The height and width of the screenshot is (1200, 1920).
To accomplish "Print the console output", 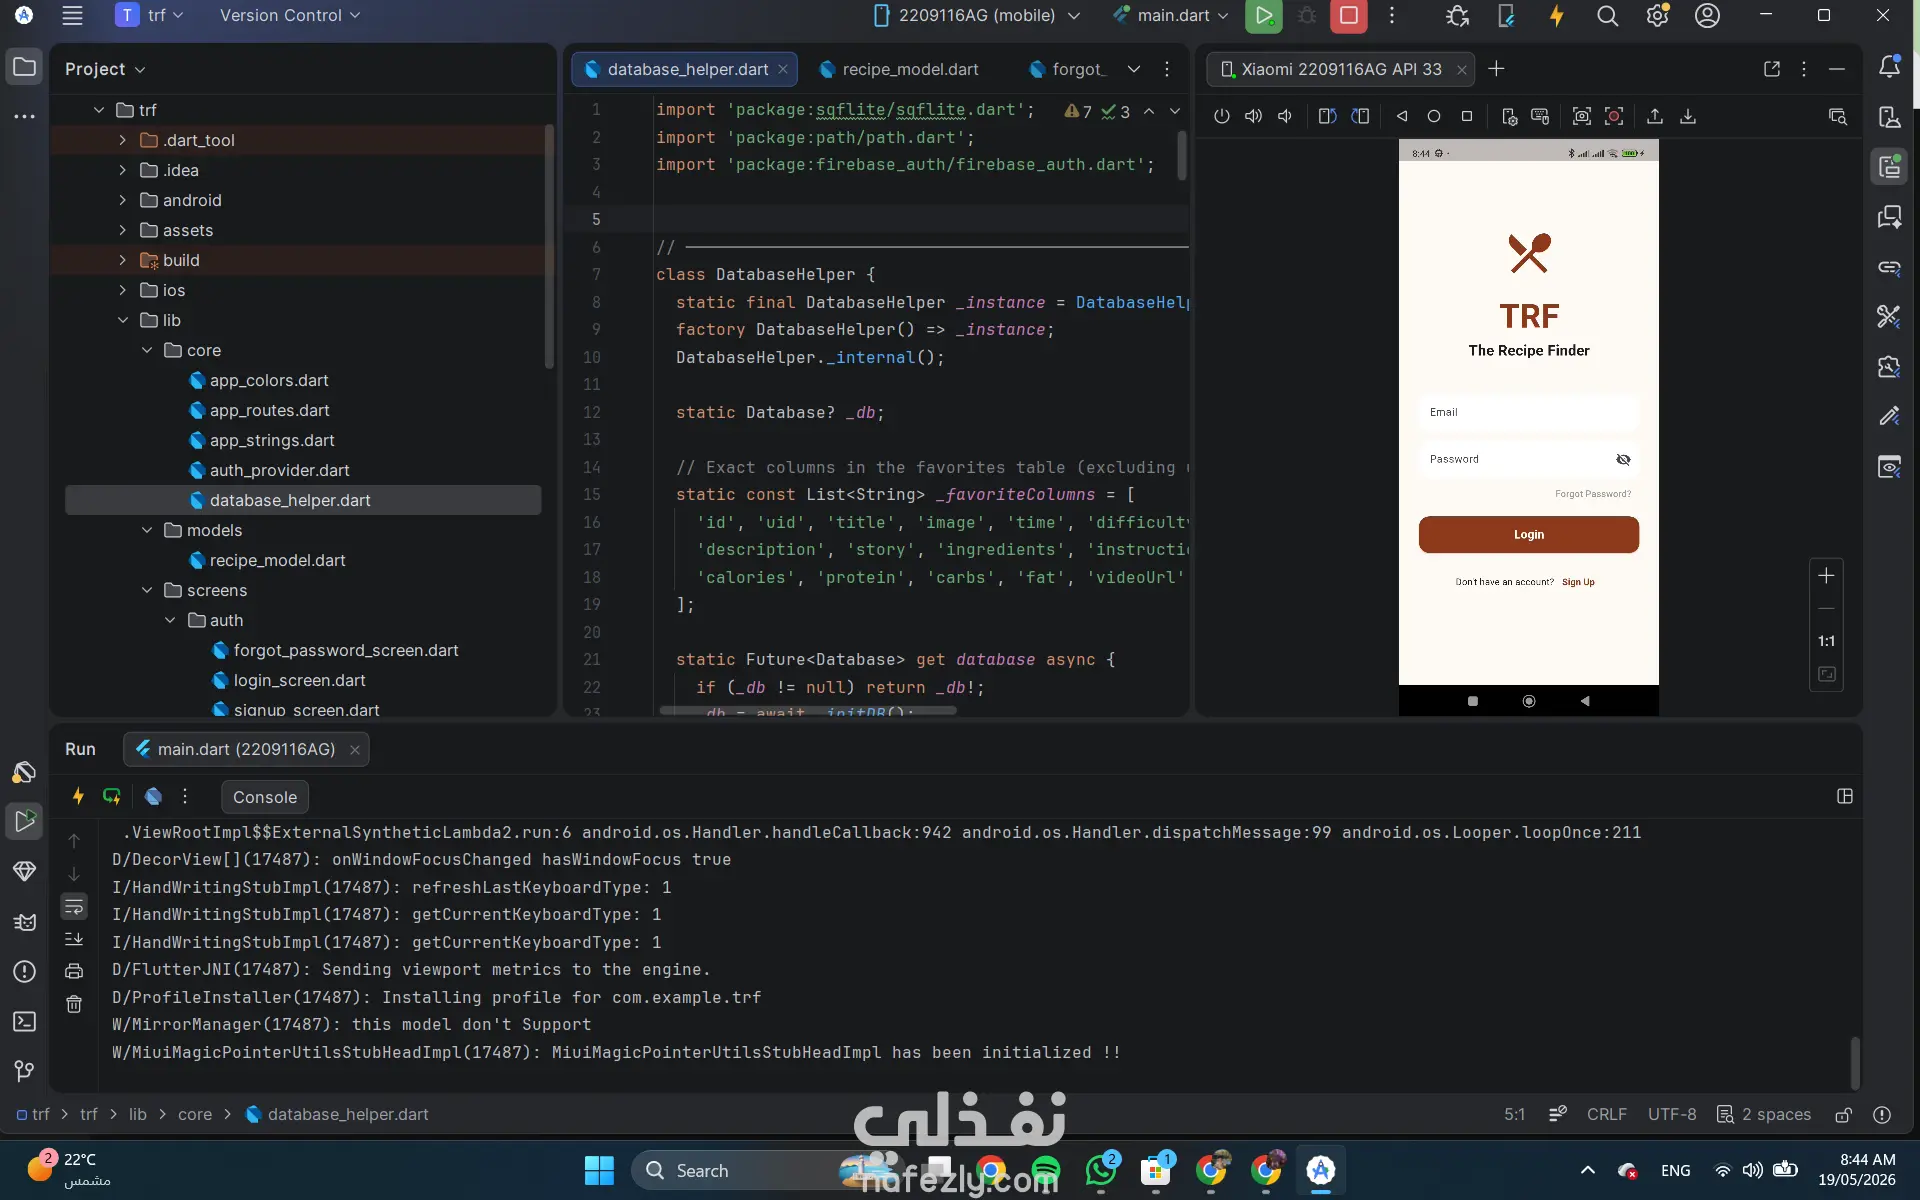I will (74, 971).
